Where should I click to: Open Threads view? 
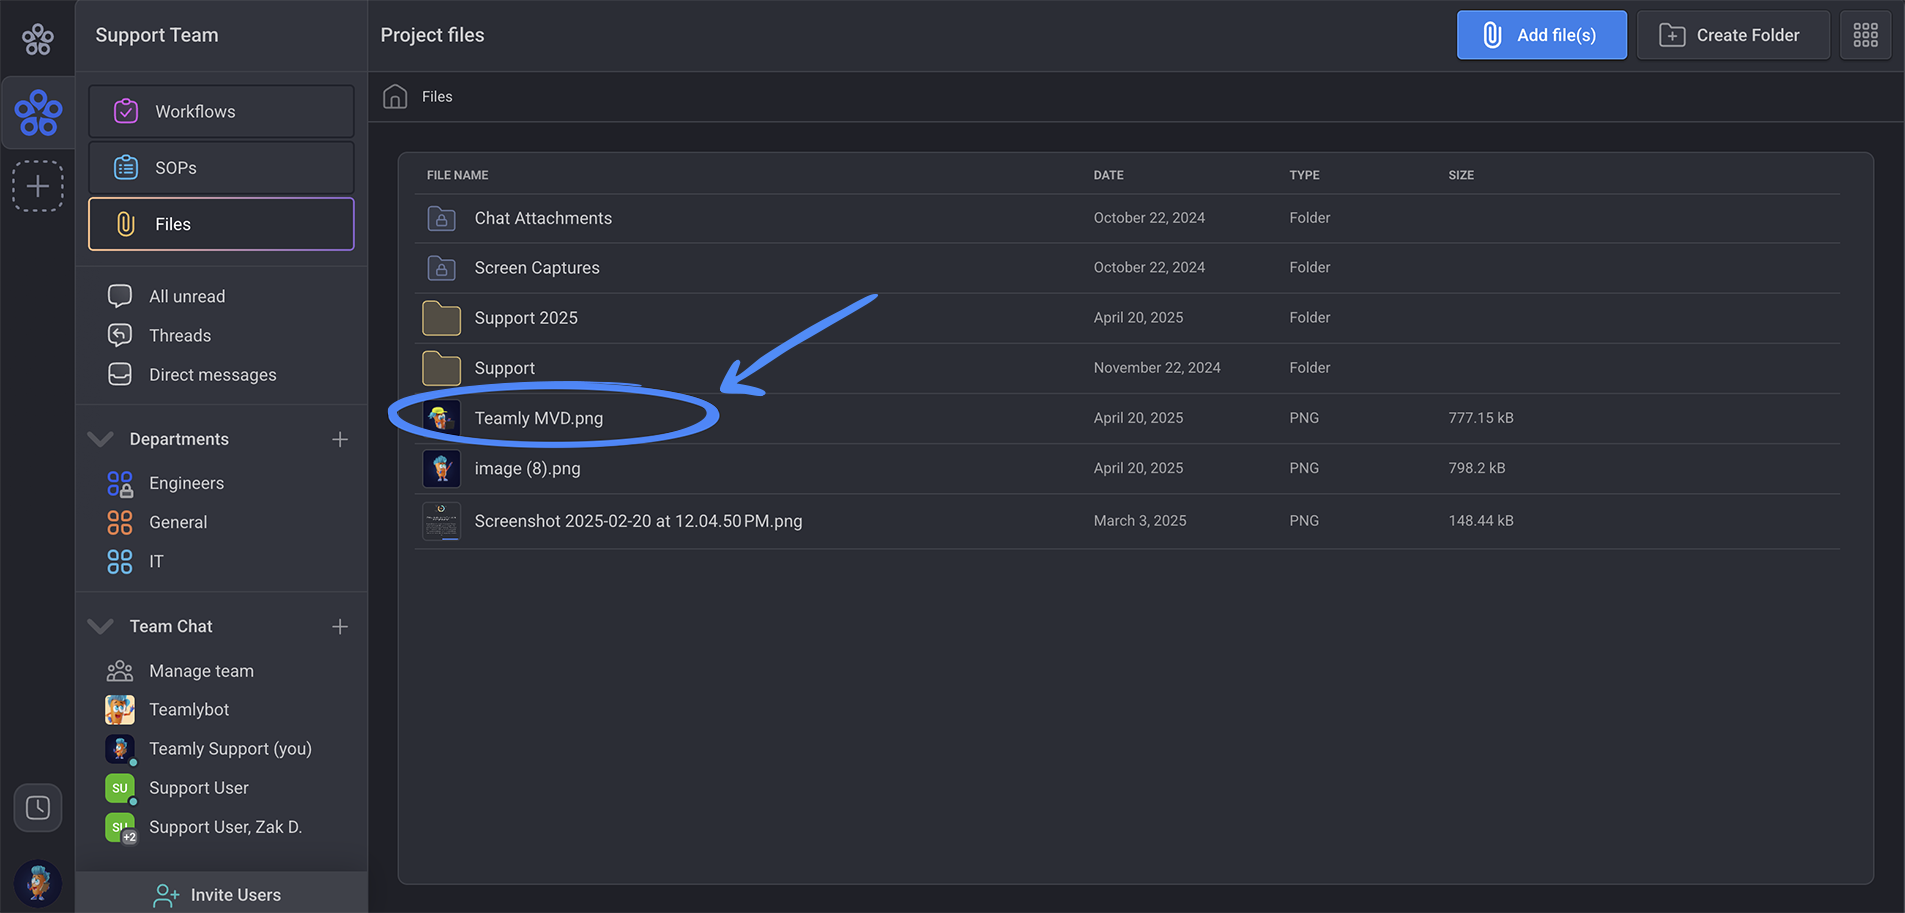click(x=180, y=335)
